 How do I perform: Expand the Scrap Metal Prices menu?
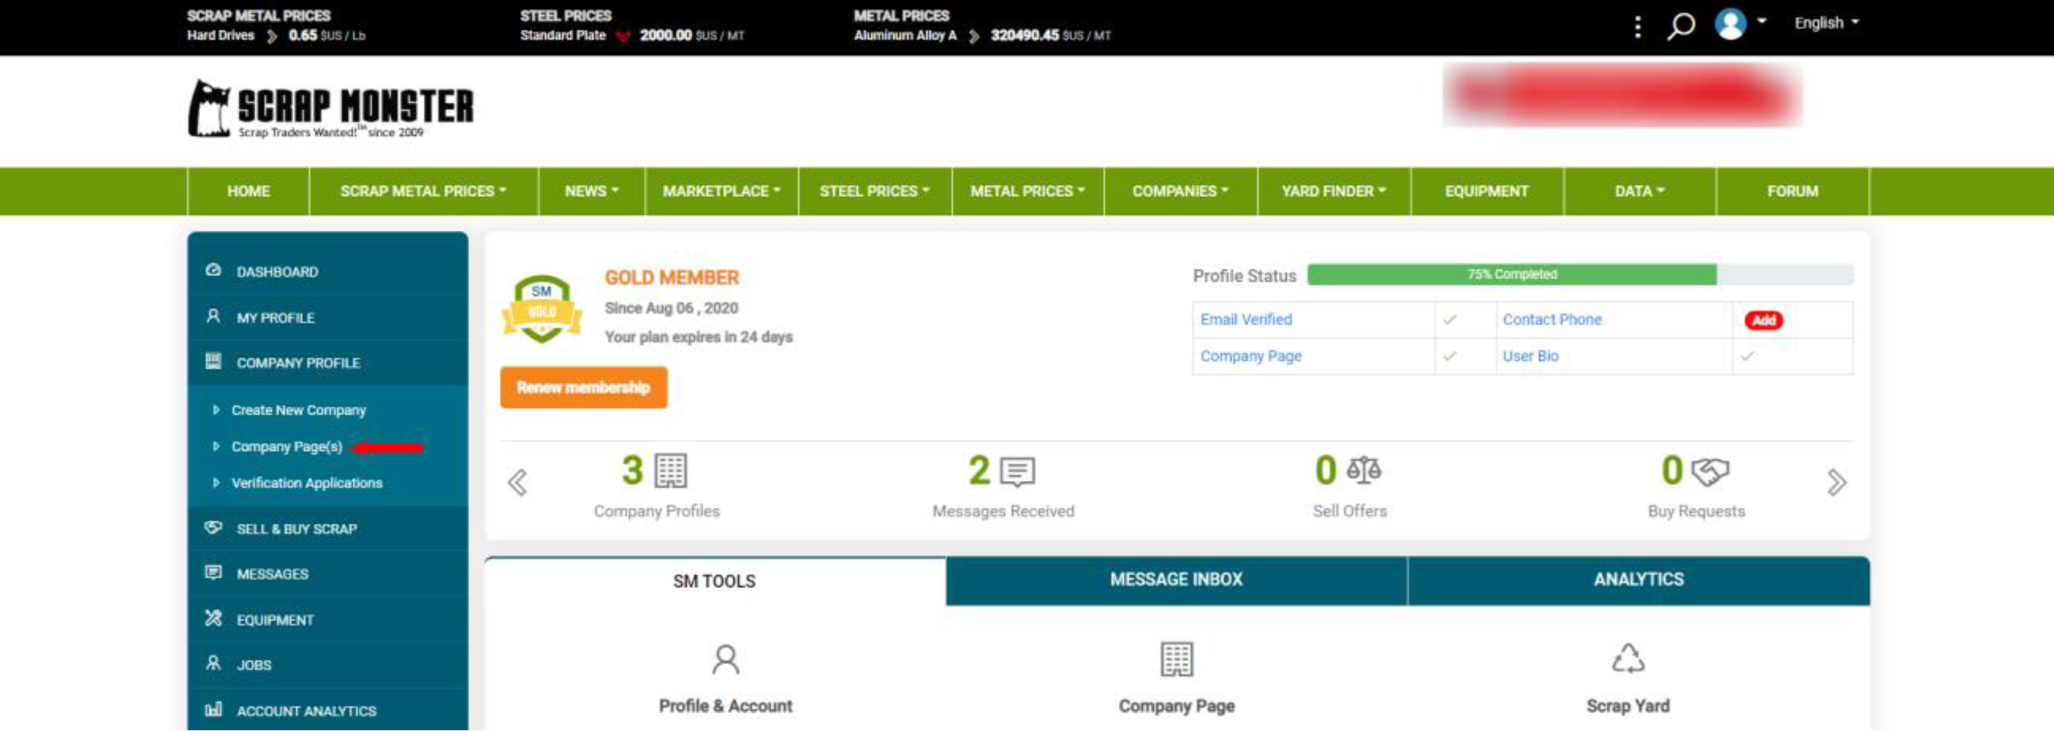click(x=423, y=191)
